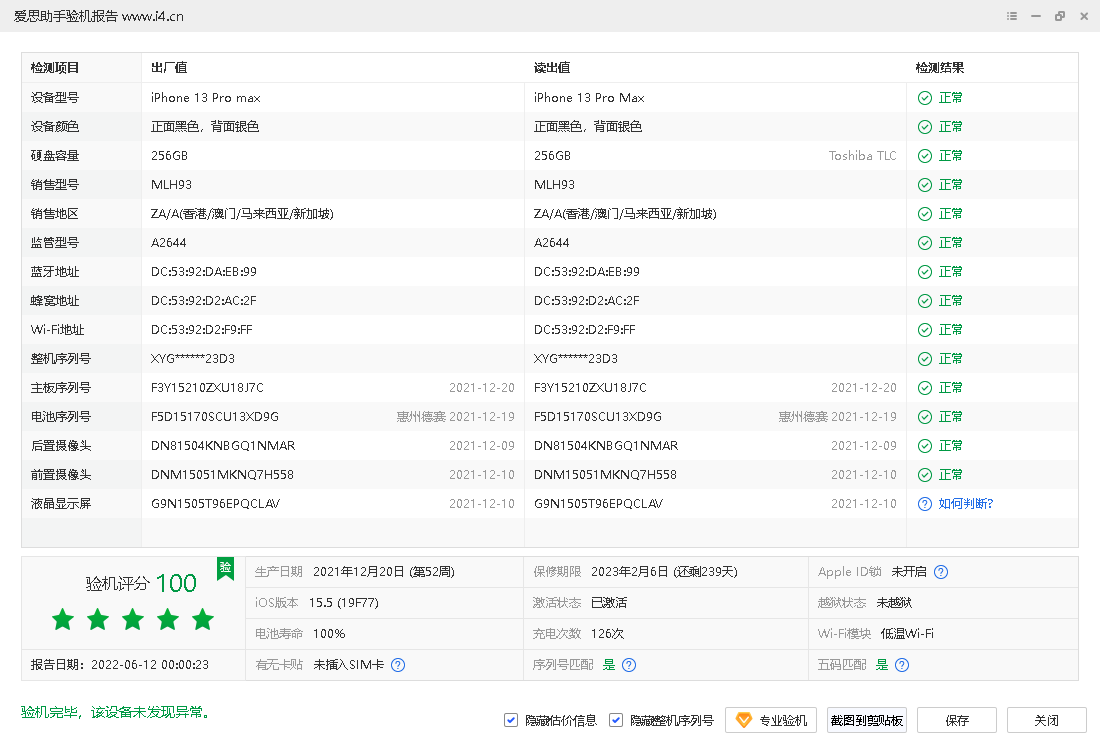Click the 充电次数 value 126次
The image size is (1100, 749).
pos(608,633)
